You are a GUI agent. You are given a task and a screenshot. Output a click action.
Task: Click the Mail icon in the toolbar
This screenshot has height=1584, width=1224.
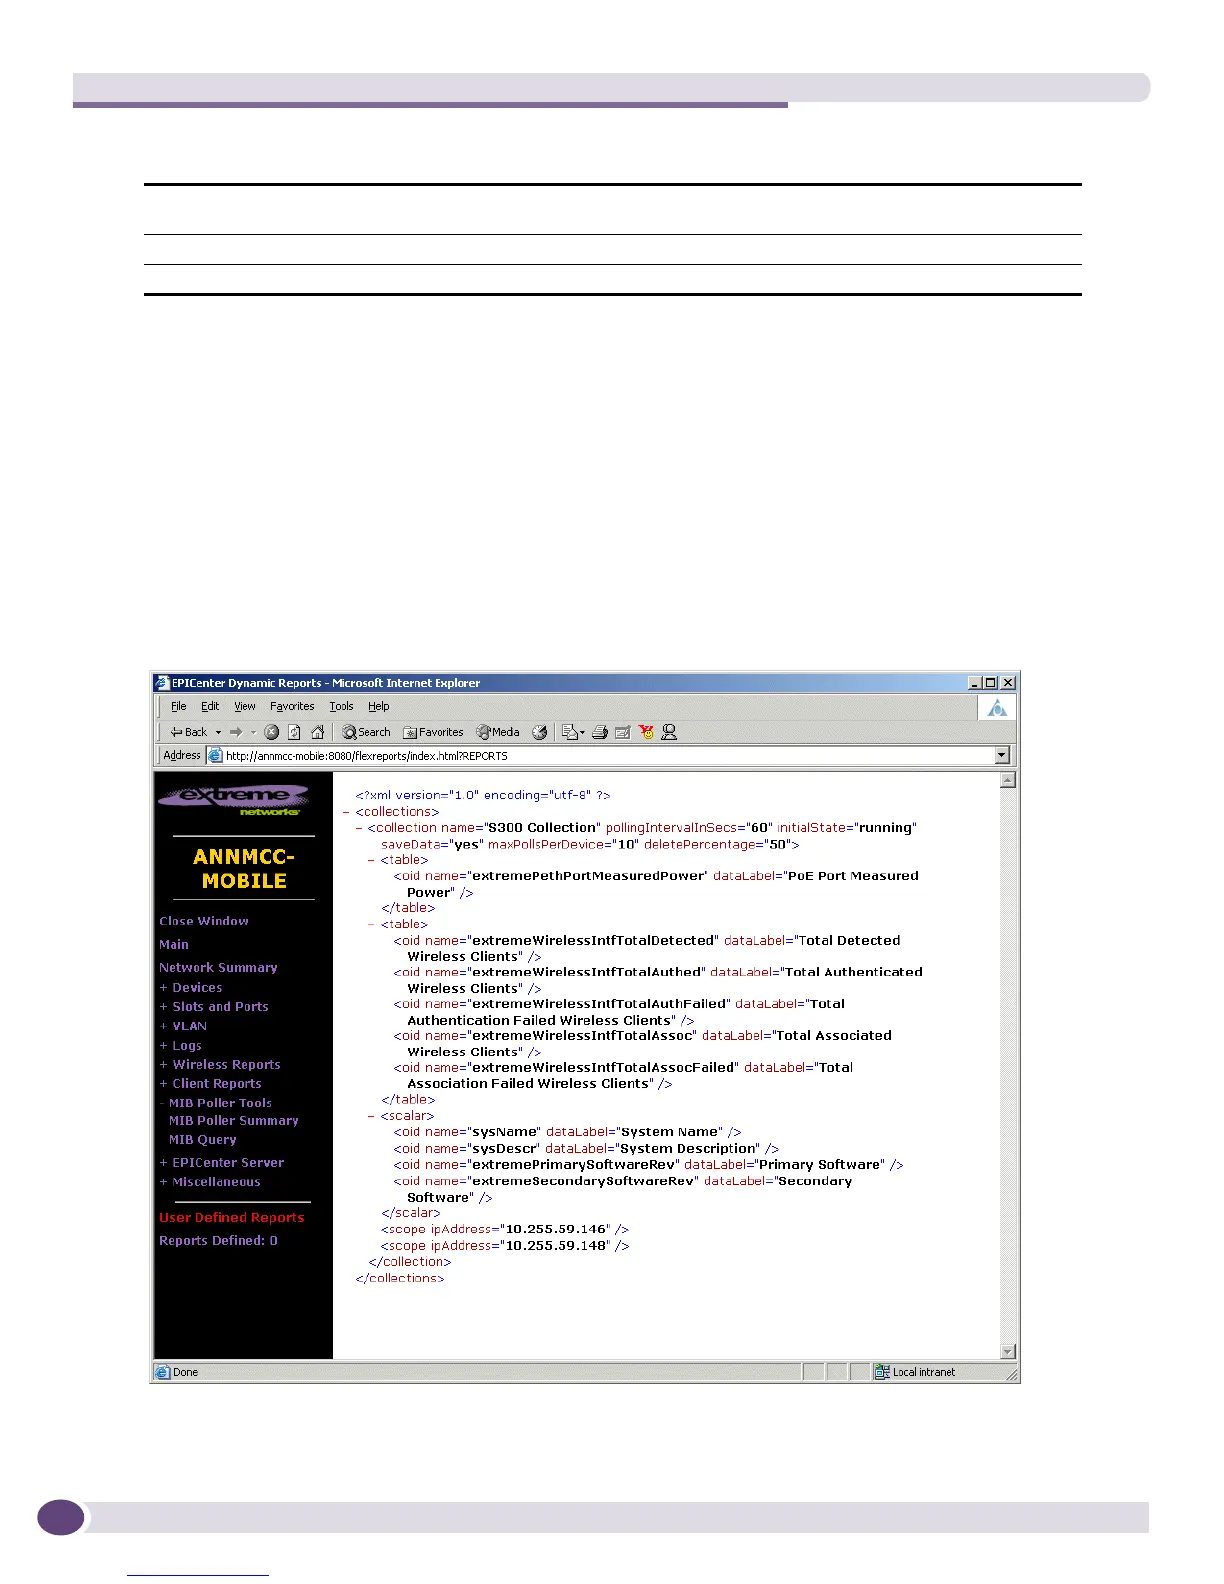coord(572,732)
